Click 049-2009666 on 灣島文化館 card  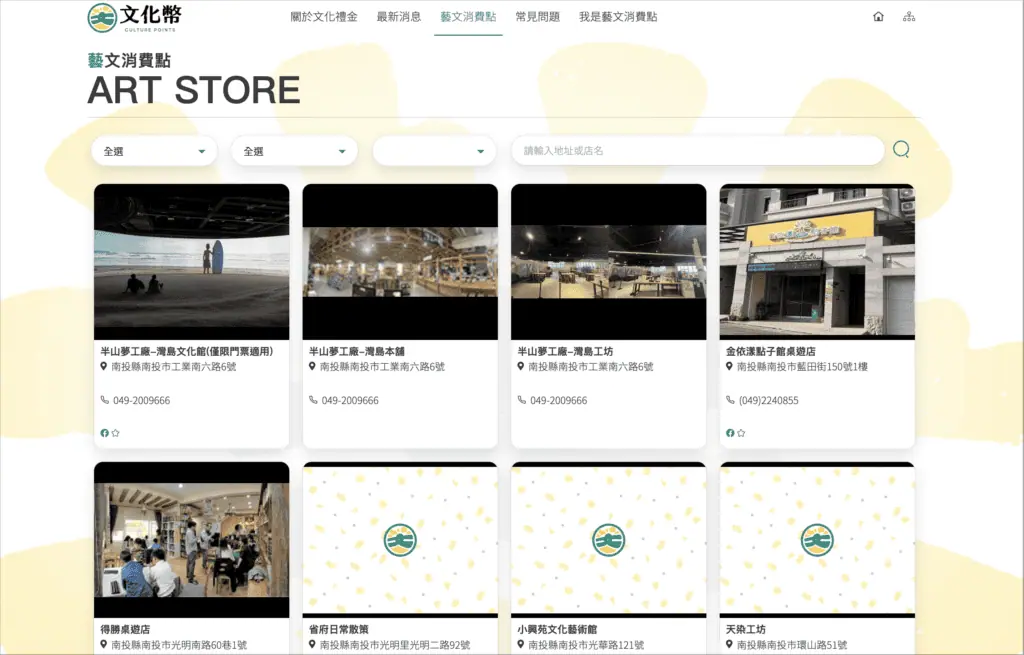[142, 400]
